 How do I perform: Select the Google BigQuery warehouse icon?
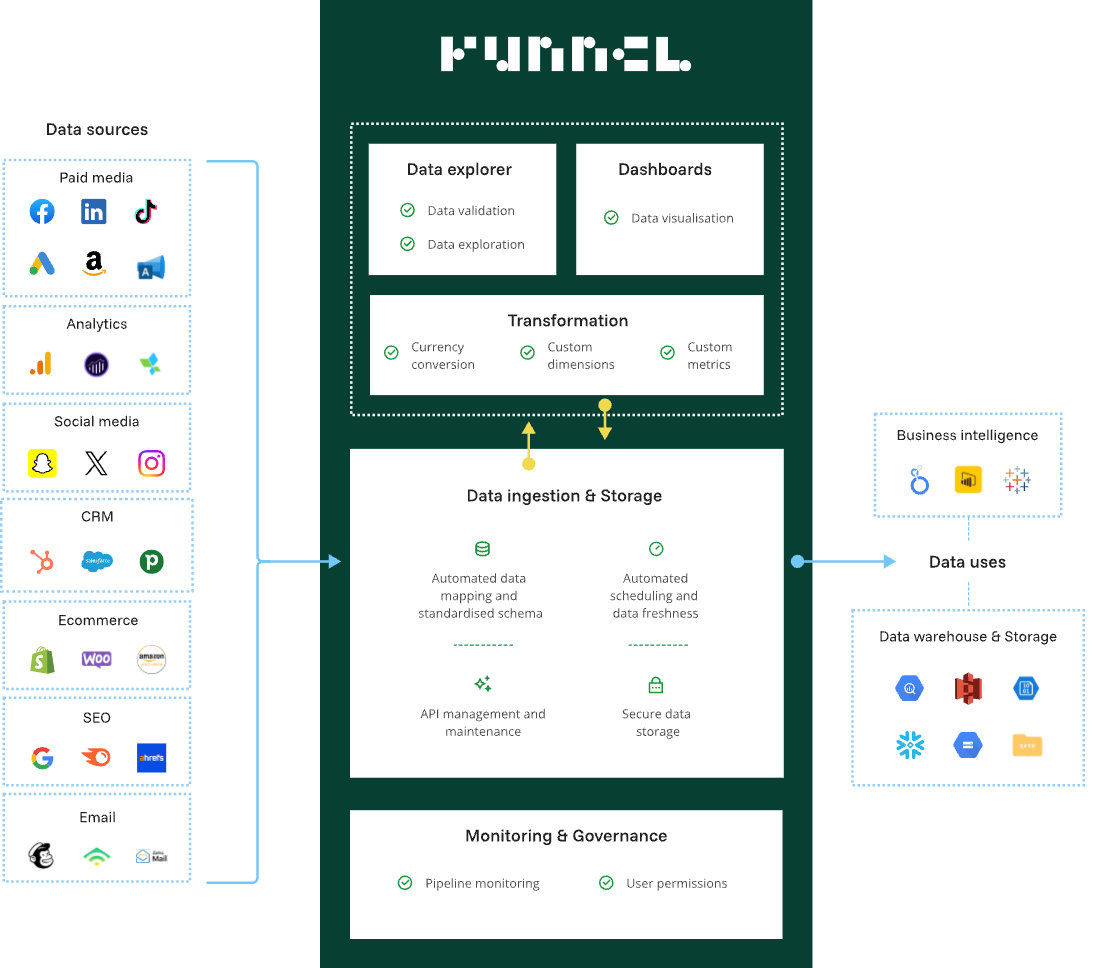[x=910, y=688]
